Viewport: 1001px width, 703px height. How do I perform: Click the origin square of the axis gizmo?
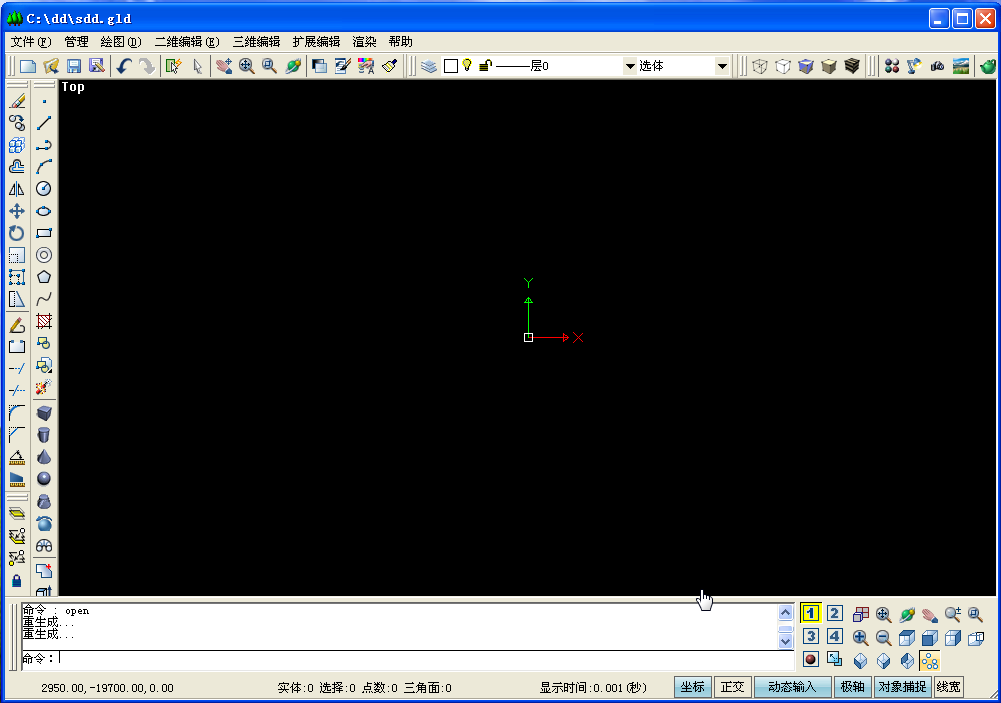pos(529,337)
